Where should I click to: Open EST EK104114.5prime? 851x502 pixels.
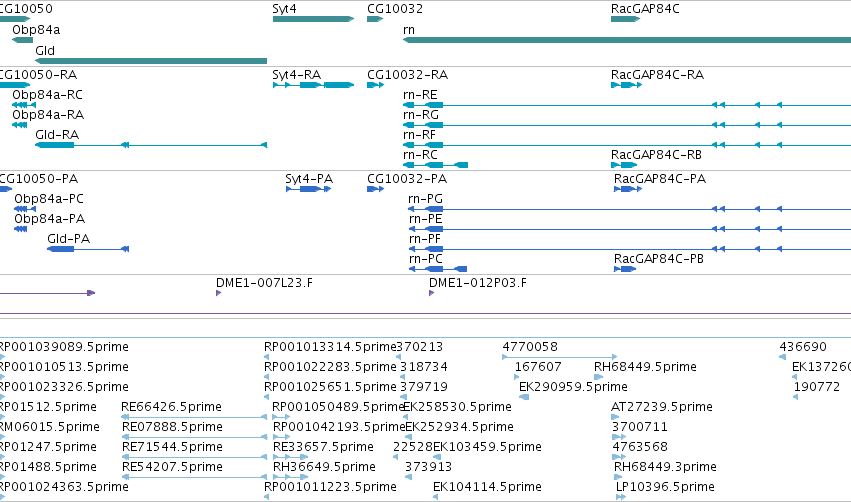(x=487, y=487)
